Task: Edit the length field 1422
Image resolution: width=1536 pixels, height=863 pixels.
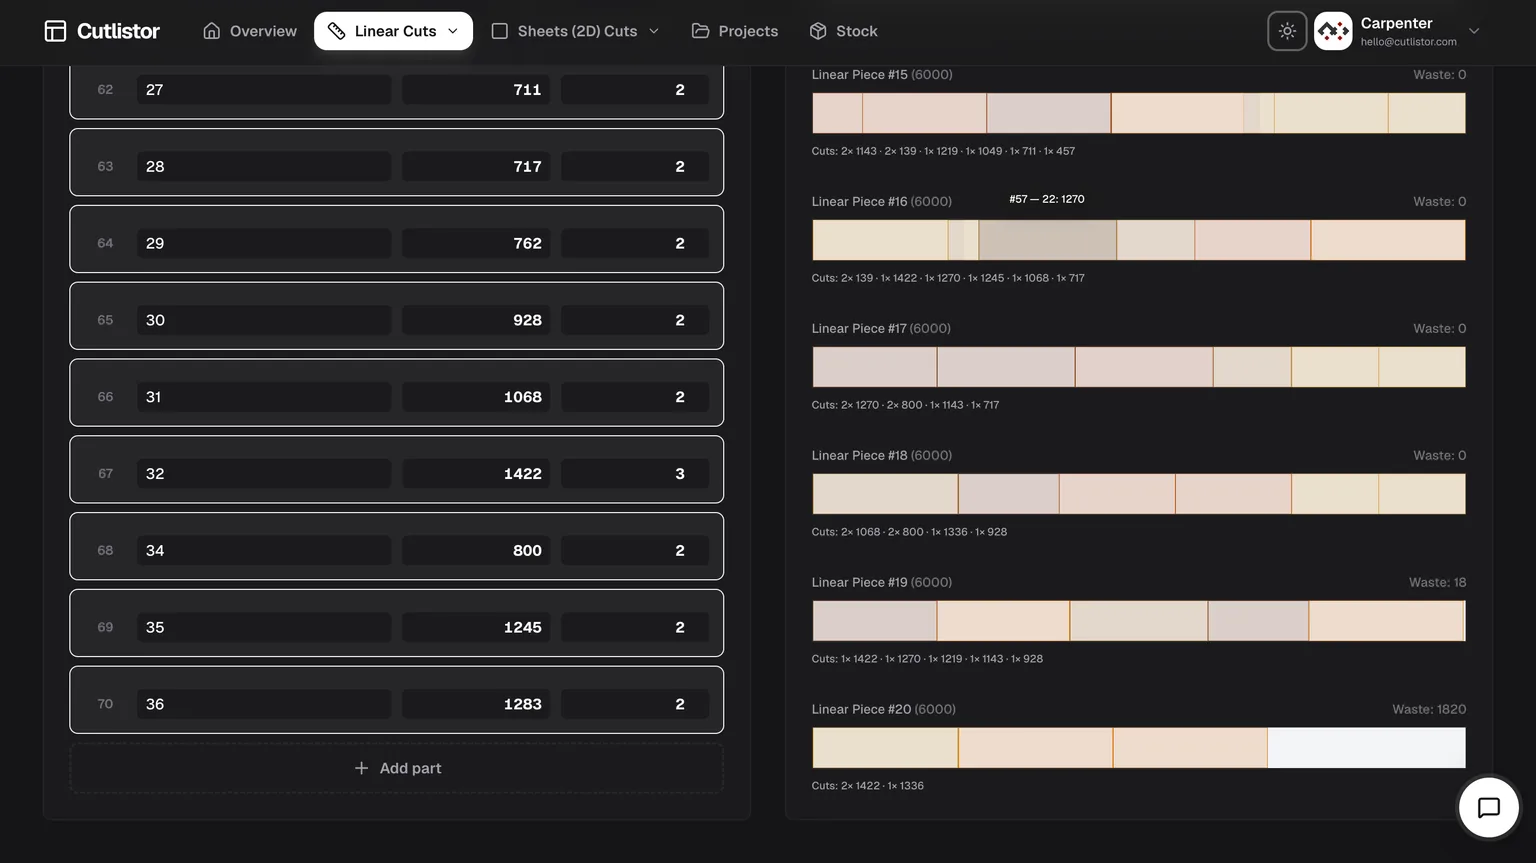Action: click(x=476, y=474)
